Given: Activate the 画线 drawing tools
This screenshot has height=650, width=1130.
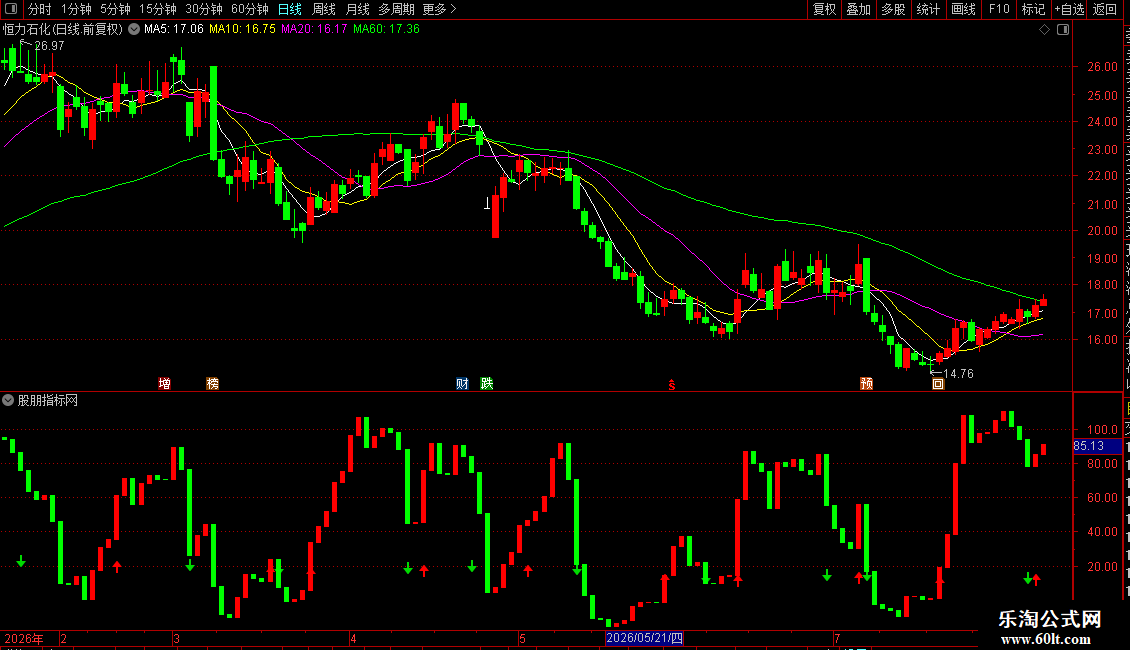Looking at the screenshot, I should tap(963, 9).
